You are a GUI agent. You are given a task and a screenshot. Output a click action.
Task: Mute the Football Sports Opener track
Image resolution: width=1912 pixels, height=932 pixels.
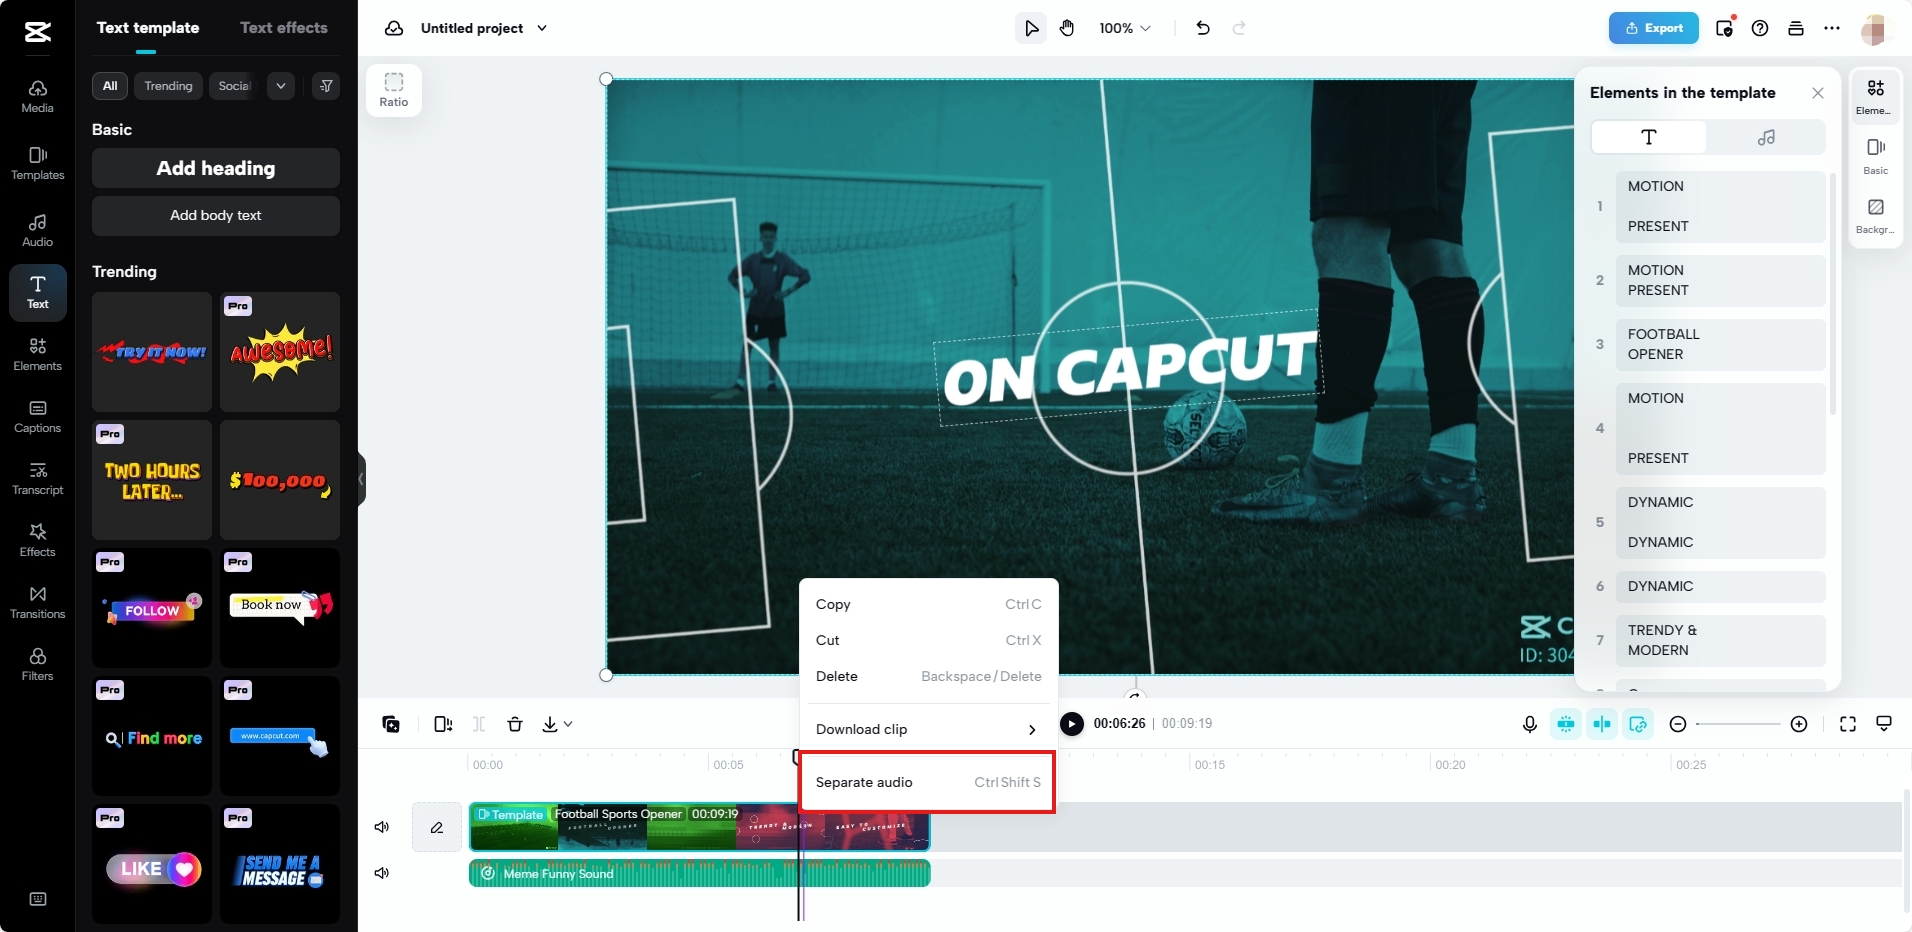click(381, 827)
